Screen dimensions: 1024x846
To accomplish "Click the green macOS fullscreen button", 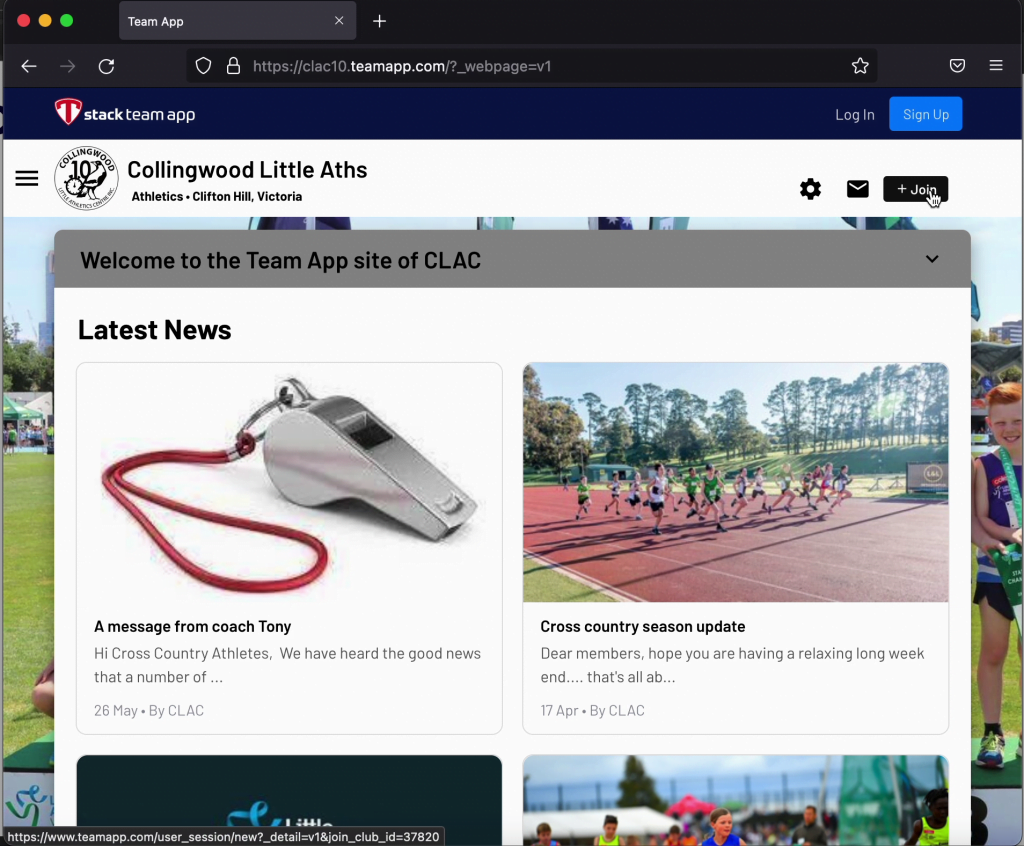I will click(67, 20).
